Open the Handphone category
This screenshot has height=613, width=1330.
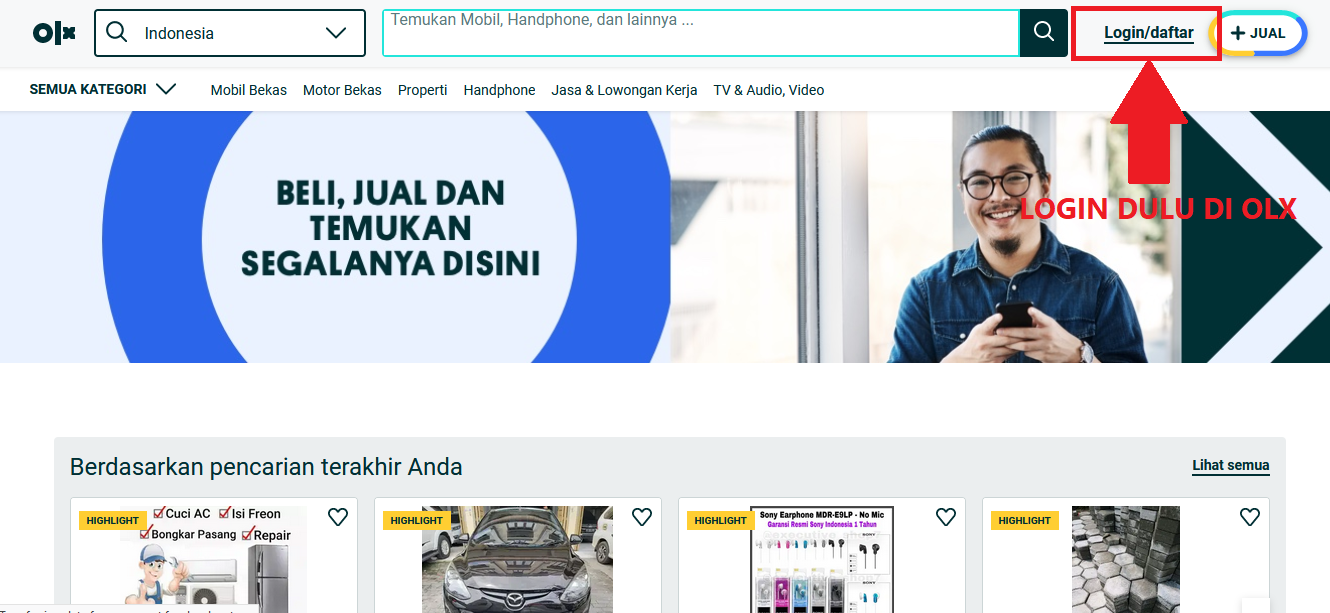(500, 90)
